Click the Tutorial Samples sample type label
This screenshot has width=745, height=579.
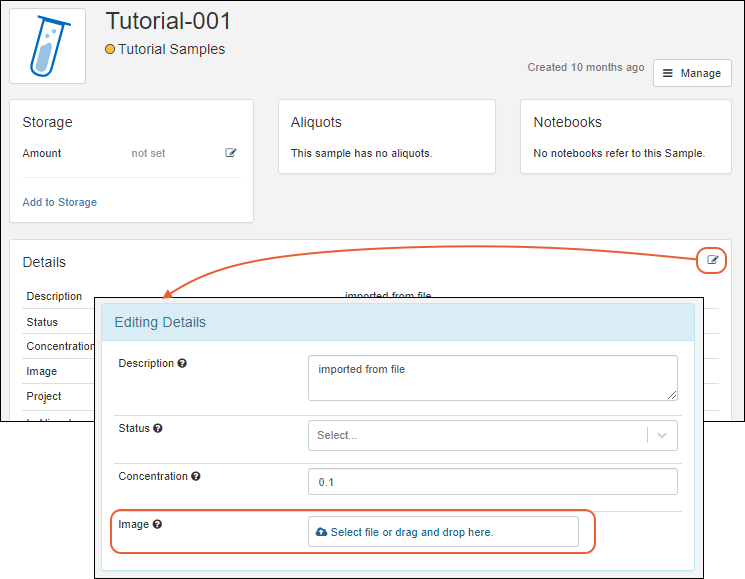(x=171, y=49)
